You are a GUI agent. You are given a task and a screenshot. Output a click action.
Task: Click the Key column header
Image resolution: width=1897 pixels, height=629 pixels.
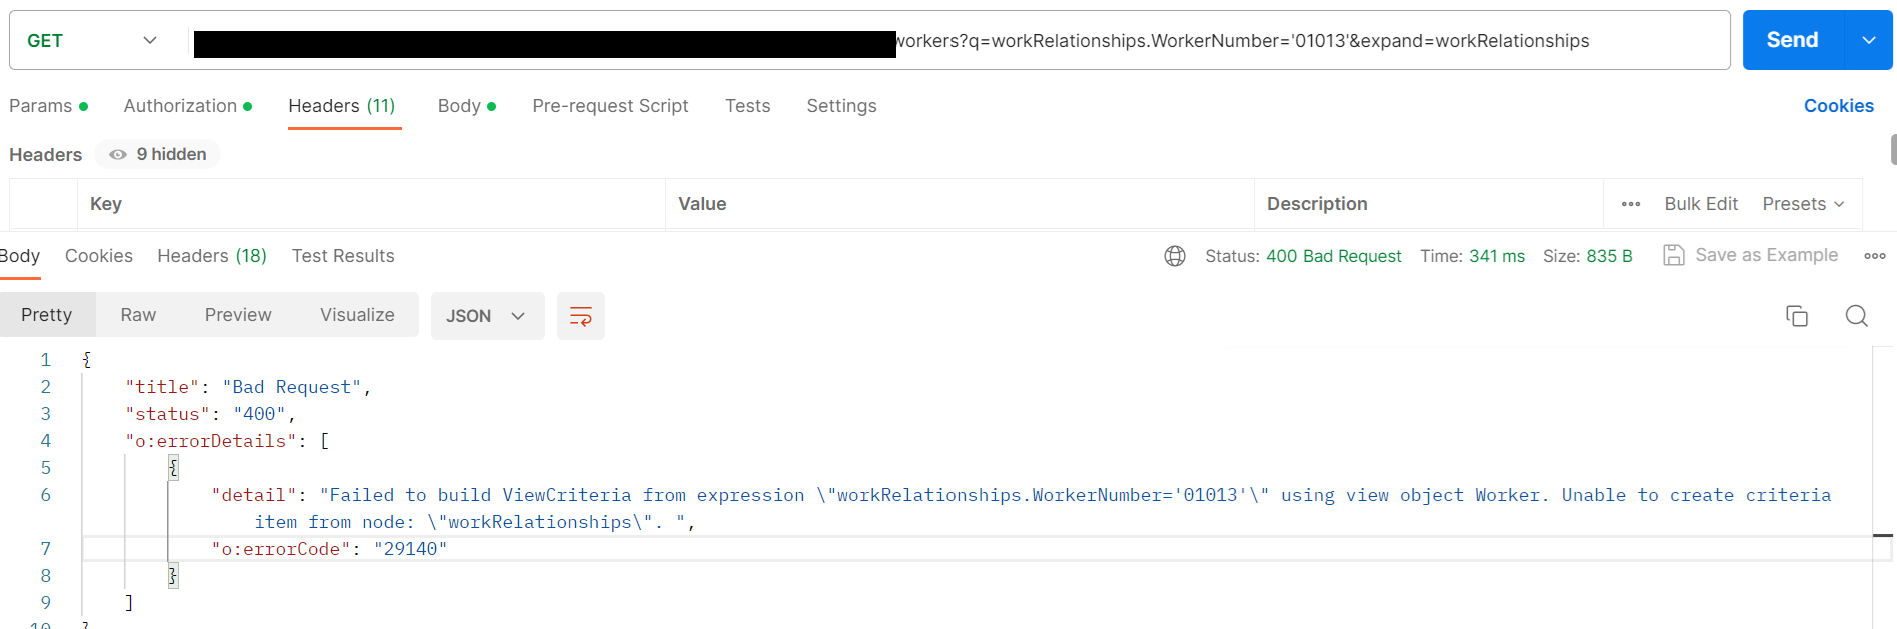click(106, 204)
